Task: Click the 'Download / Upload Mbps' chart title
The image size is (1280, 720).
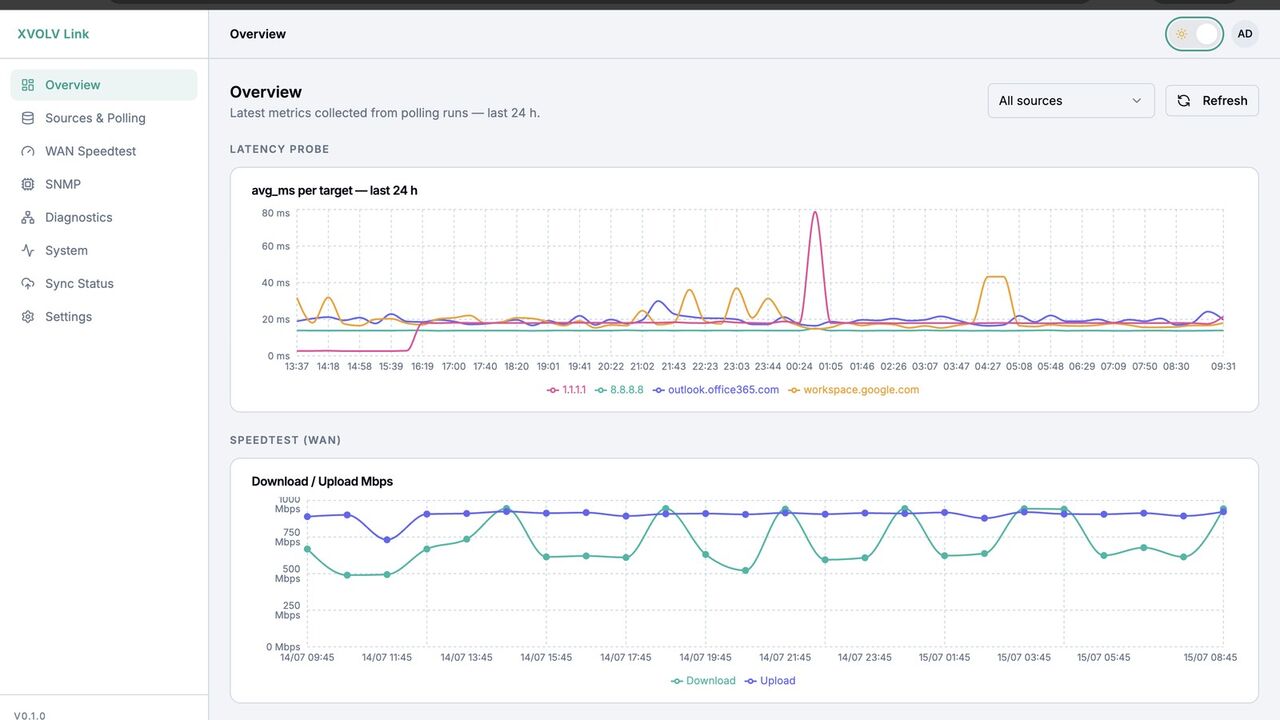Action: point(322,481)
